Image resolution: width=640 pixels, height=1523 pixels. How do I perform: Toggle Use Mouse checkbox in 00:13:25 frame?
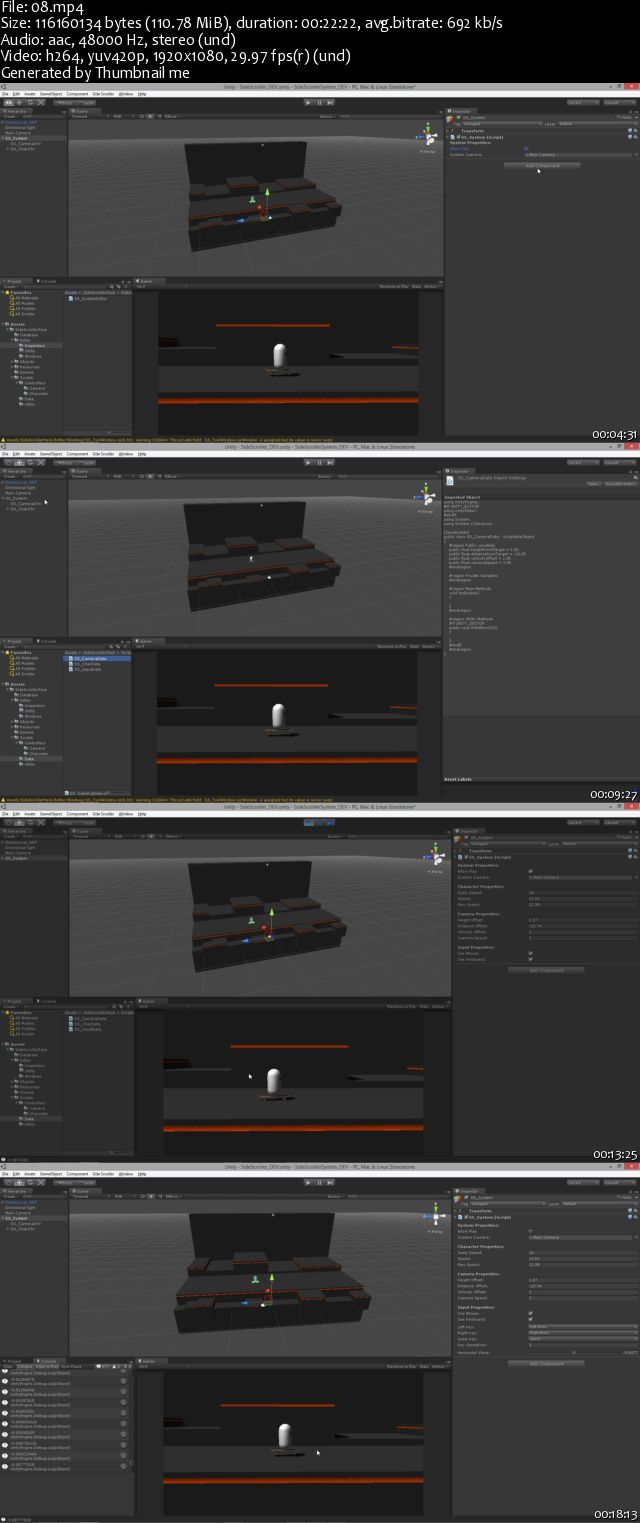tap(530, 953)
